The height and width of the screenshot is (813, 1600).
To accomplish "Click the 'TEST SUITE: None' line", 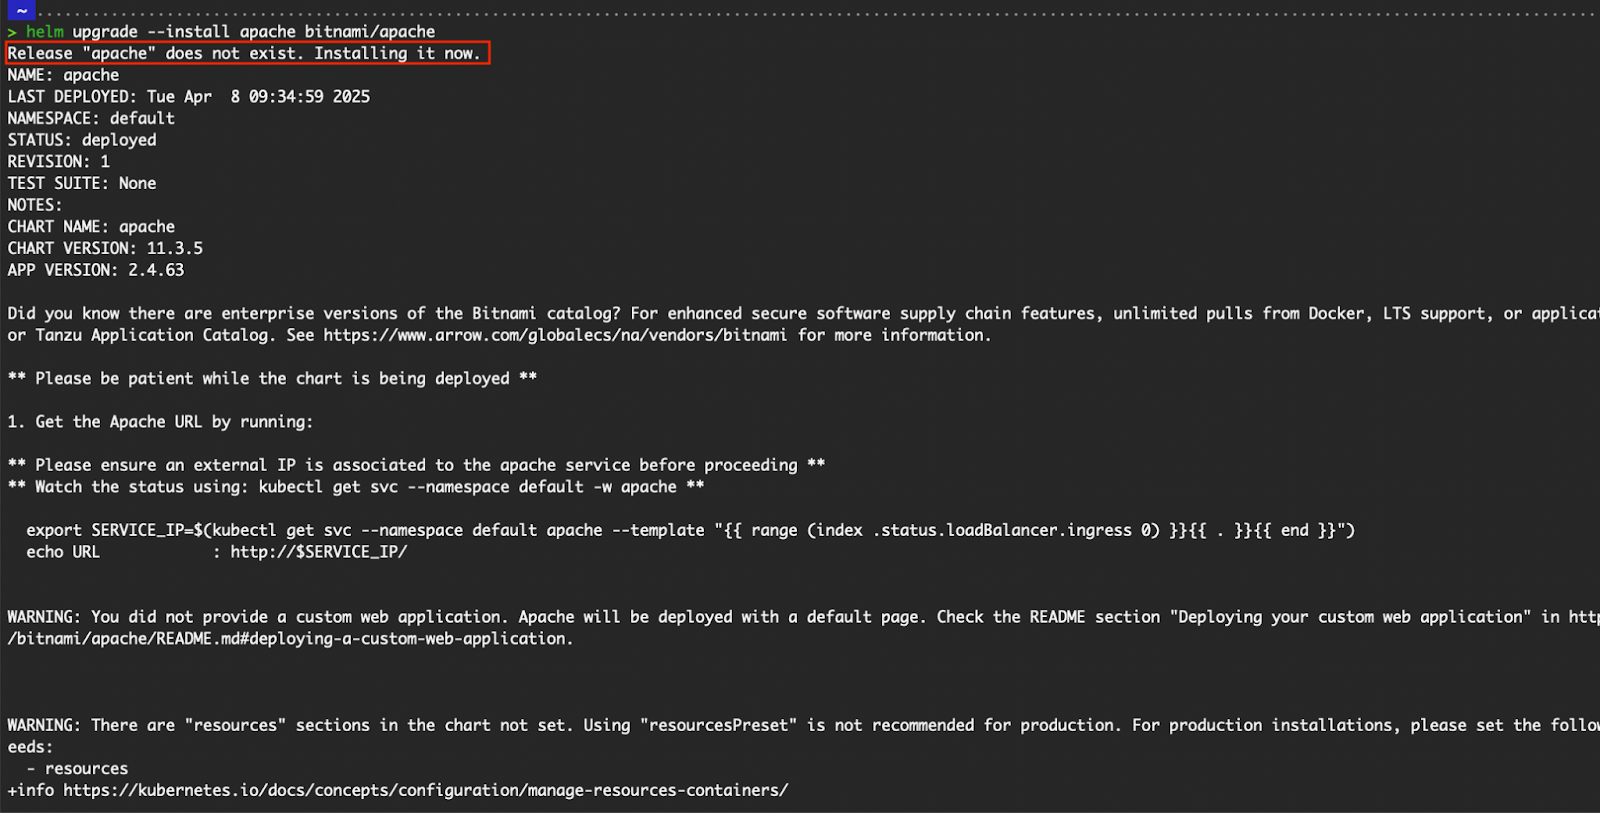I will click(x=82, y=183).
